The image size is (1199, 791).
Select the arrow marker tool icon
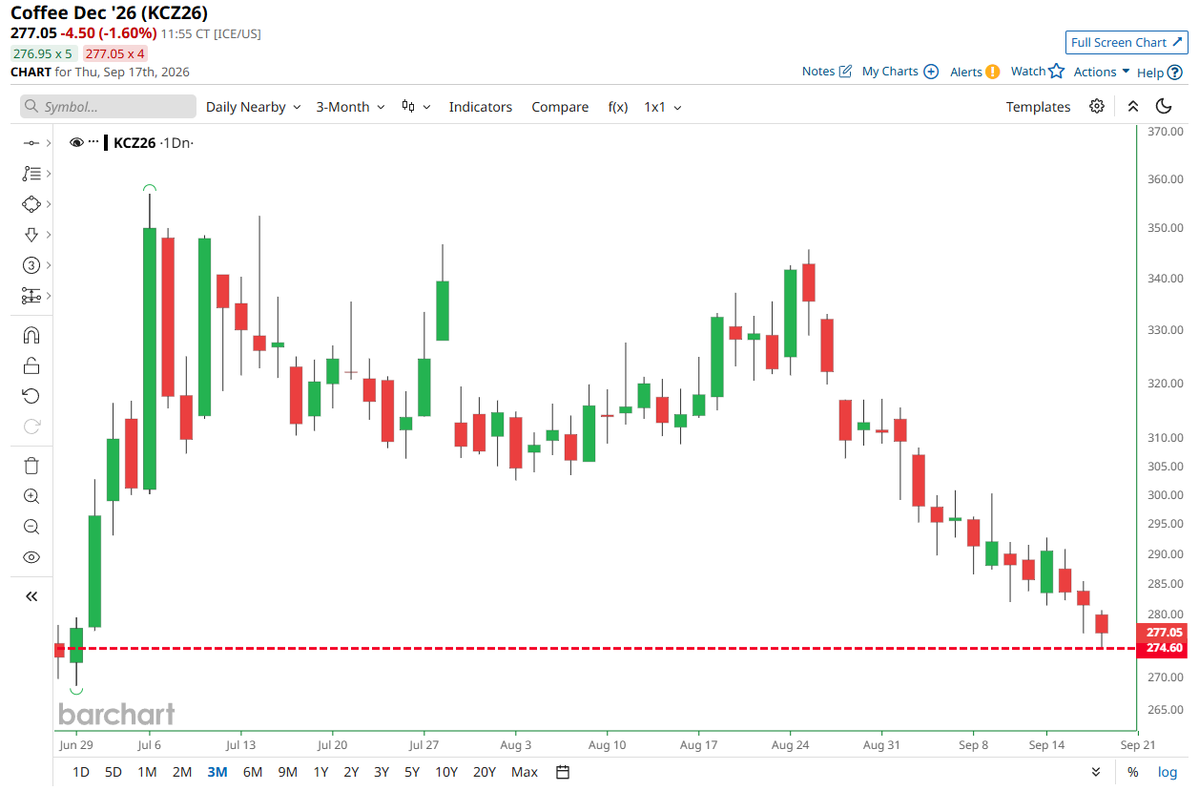click(31, 235)
